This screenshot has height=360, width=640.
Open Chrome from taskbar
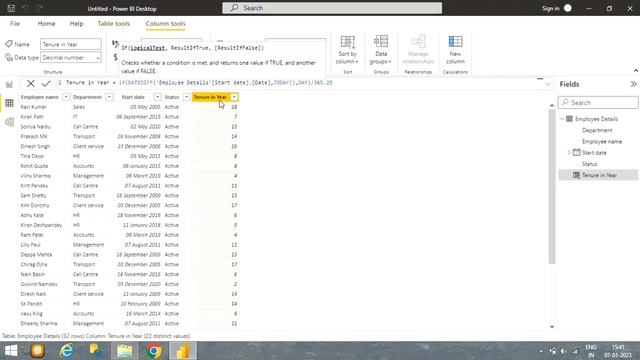pyautogui.click(x=154, y=351)
